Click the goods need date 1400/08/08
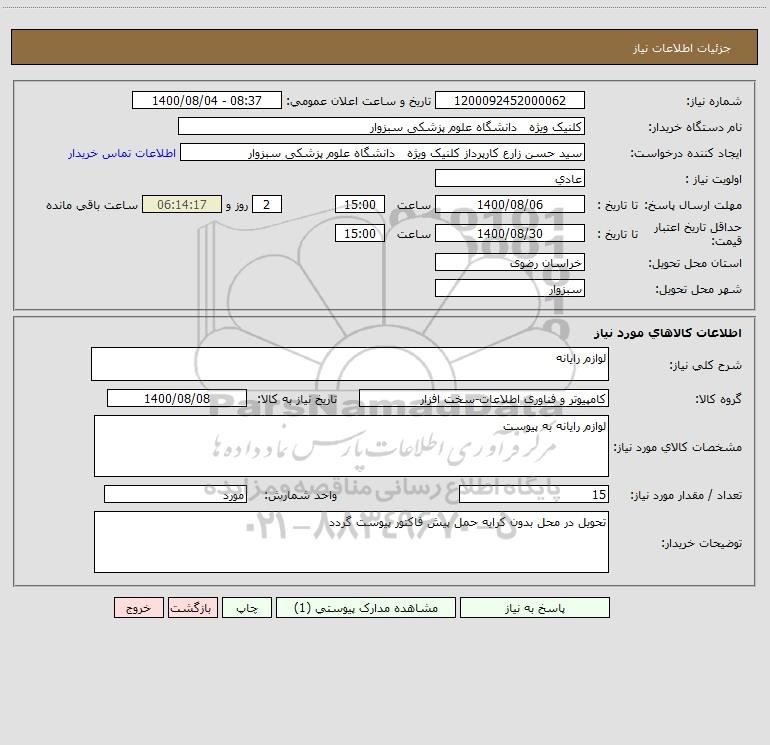Viewport: 770px width, 745px height. pos(177,398)
